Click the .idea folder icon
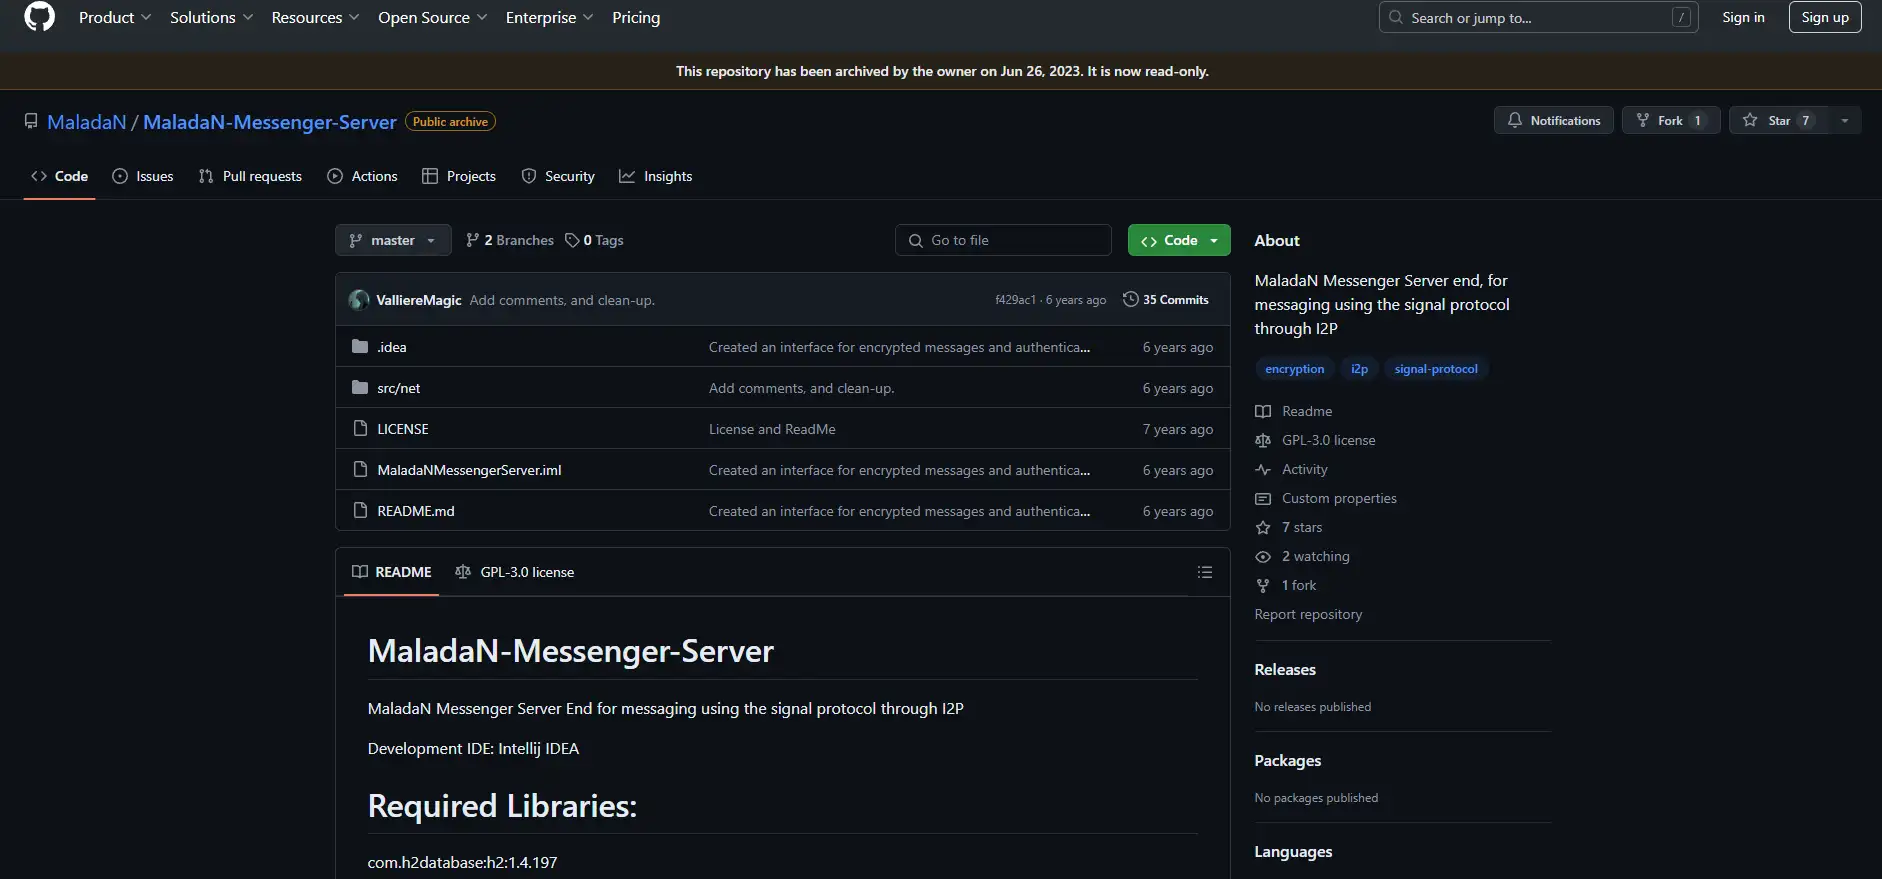This screenshot has width=1882, height=879. [360, 347]
